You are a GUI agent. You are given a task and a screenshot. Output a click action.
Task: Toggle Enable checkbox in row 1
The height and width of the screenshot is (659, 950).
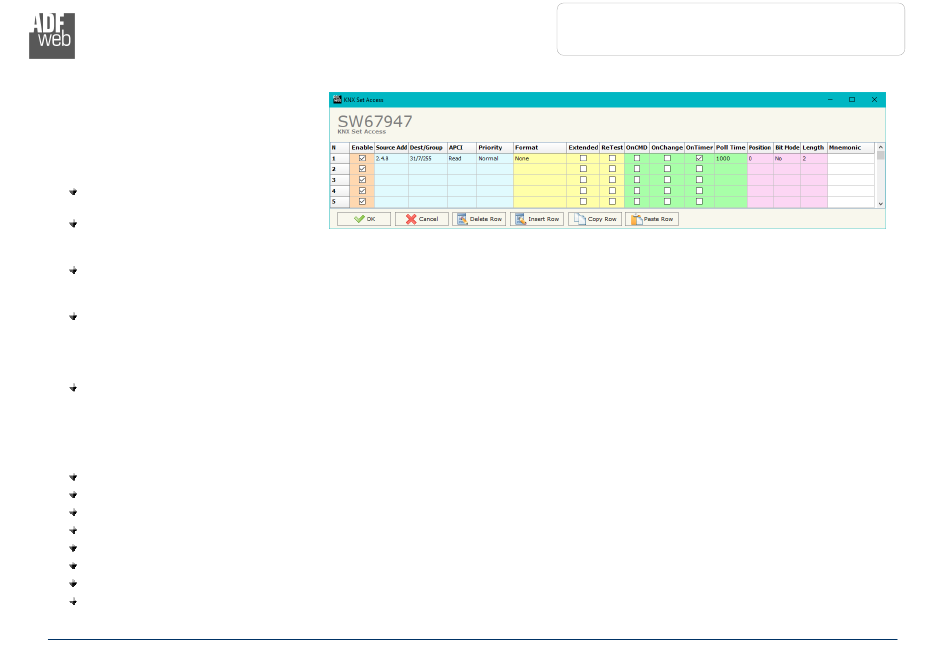(x=362, y=158)
